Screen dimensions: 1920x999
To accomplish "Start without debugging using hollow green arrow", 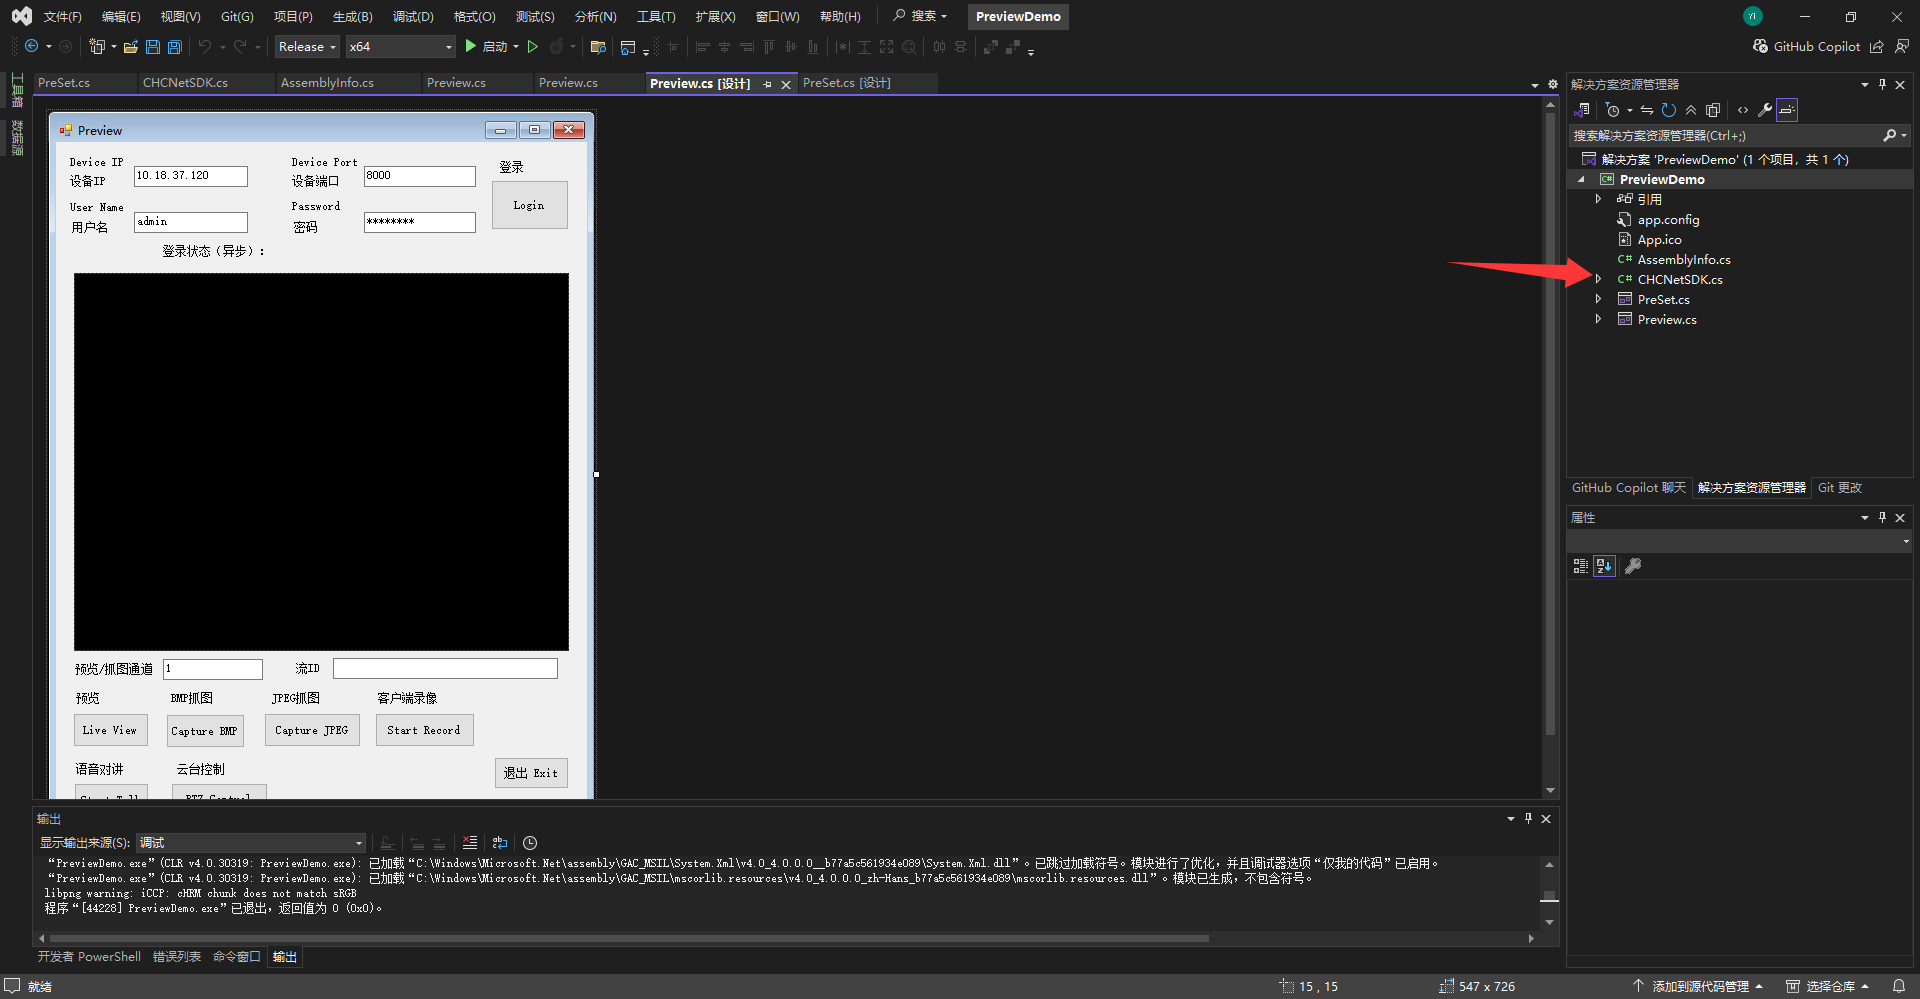I will tap(533, 47).
